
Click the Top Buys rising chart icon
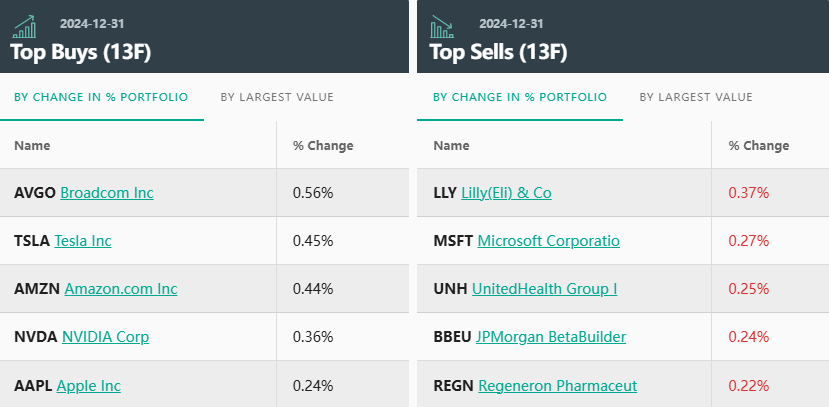coord(24,26)
